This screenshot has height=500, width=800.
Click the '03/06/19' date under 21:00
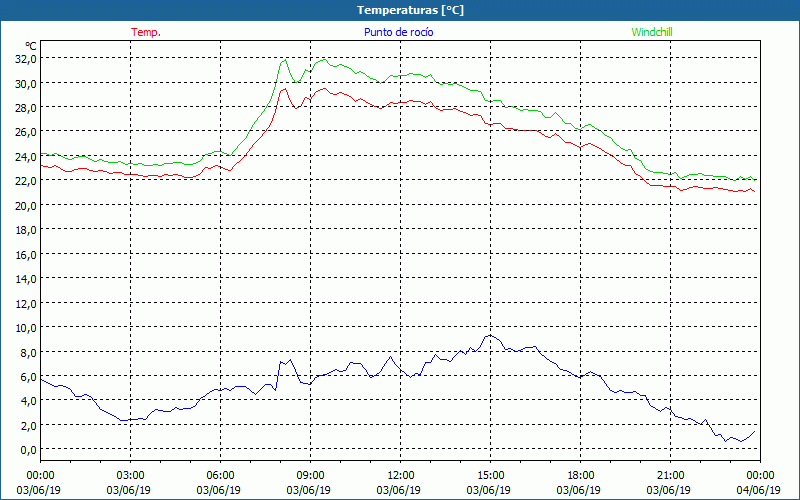coord(668,490)
